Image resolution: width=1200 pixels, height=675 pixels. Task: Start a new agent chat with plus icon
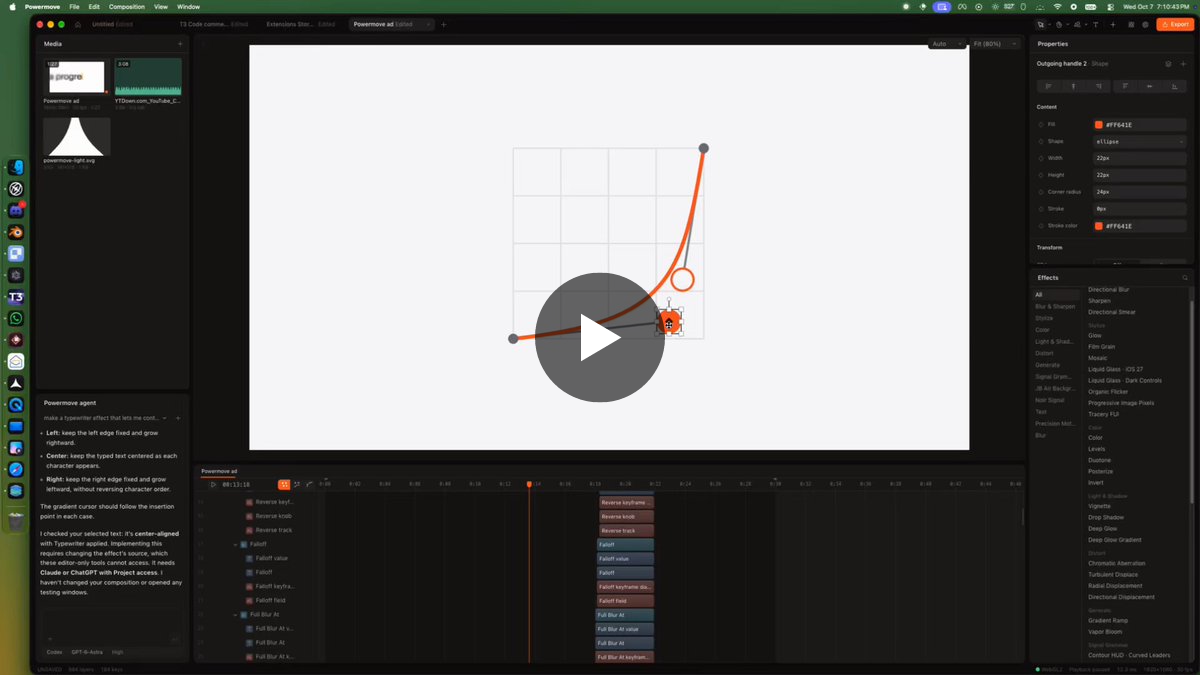tap(178, 418)
